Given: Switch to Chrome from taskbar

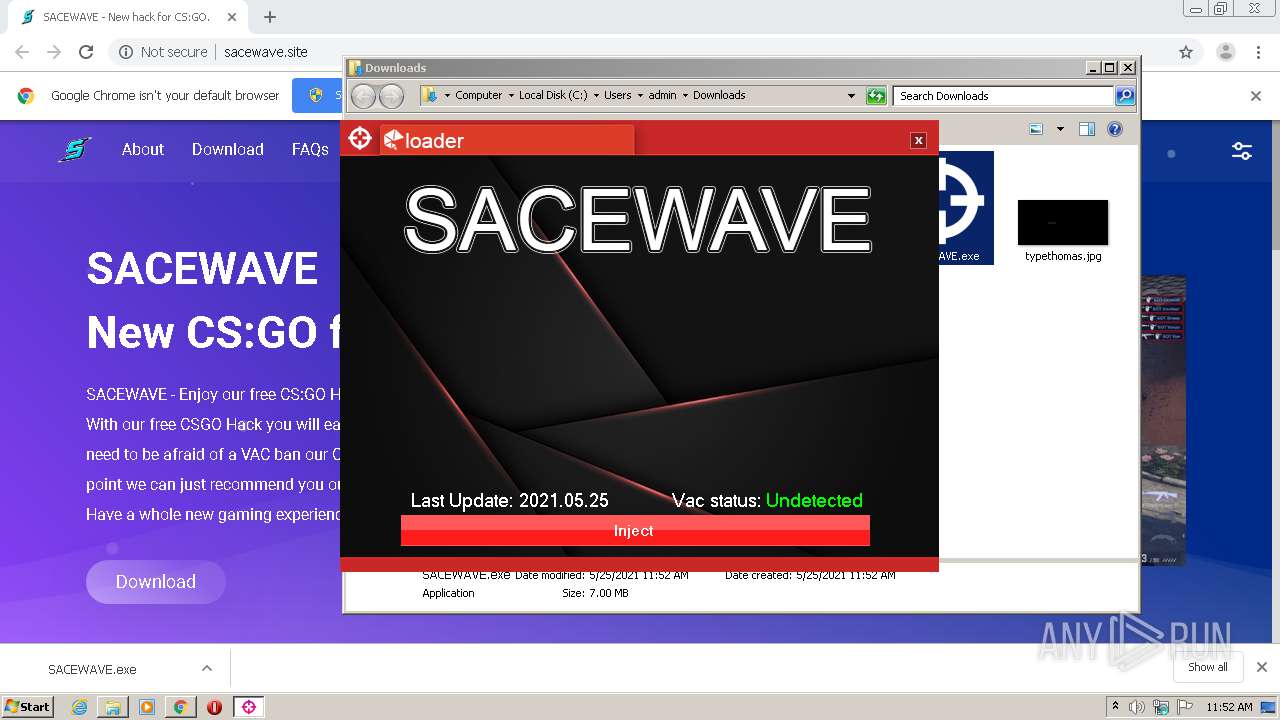Looking at the screenshot, I should (x=180, y=707).
